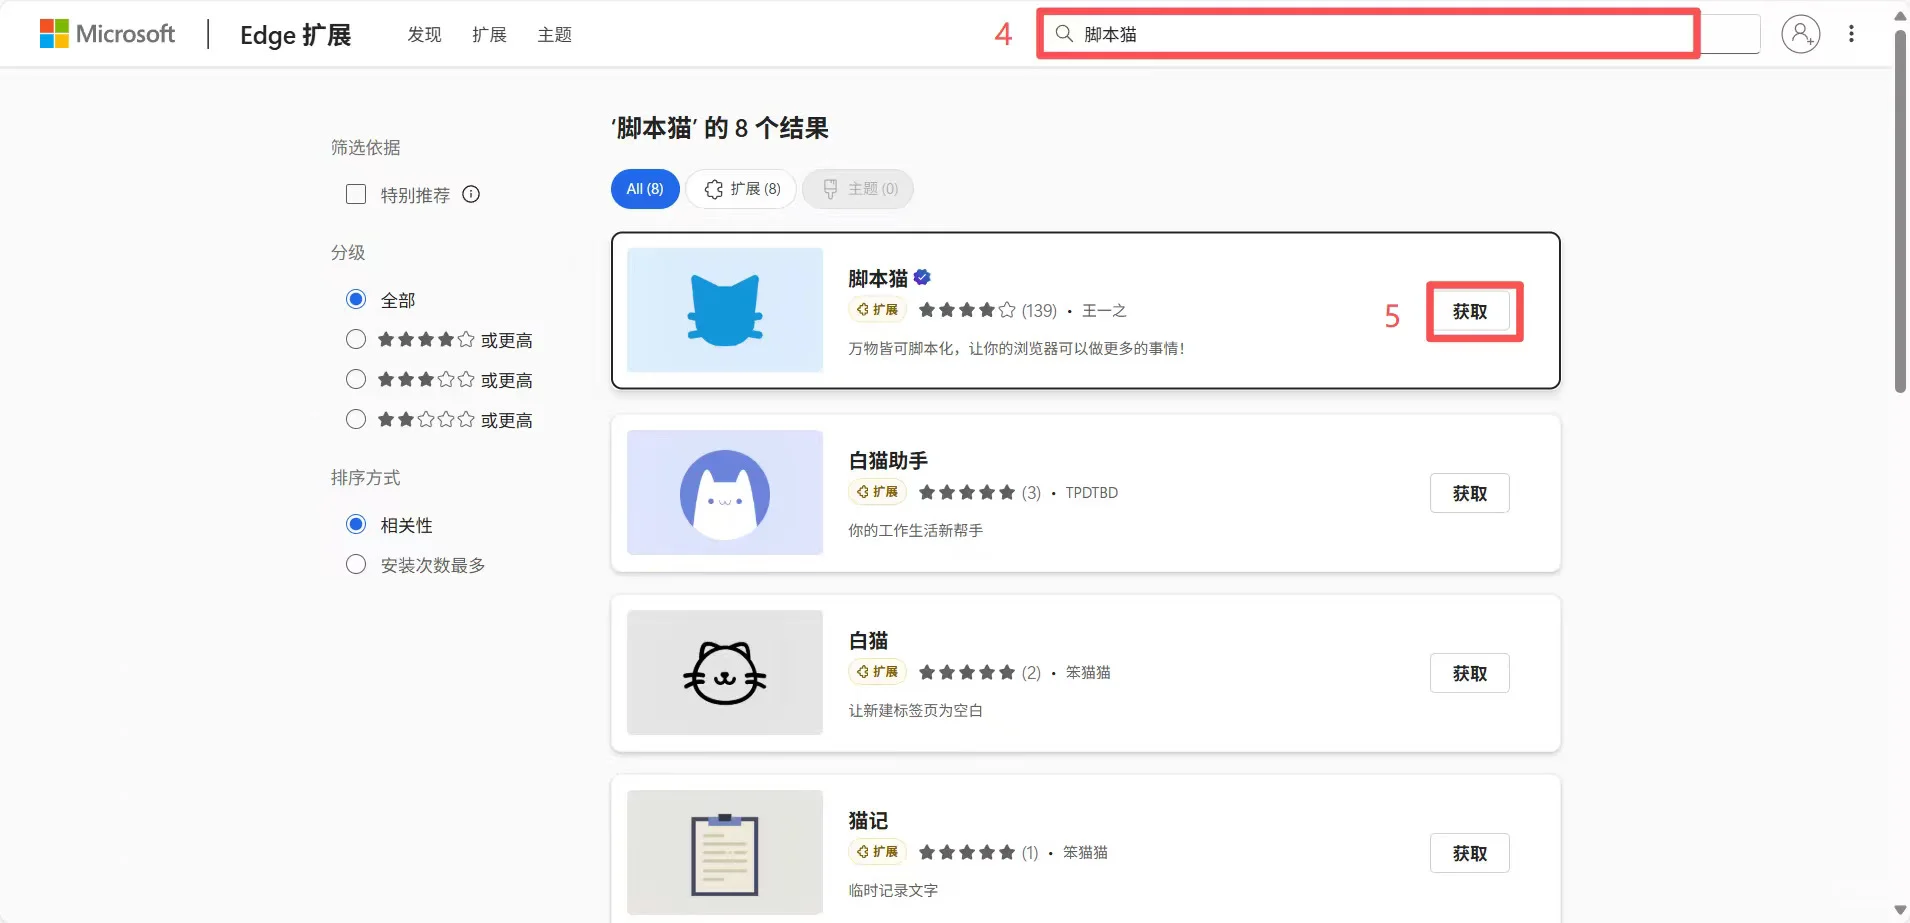The height and width of the screenshot is (923, 1910).
Task: Select the 安装次数最多 sort option
Action: pos(356,564)
